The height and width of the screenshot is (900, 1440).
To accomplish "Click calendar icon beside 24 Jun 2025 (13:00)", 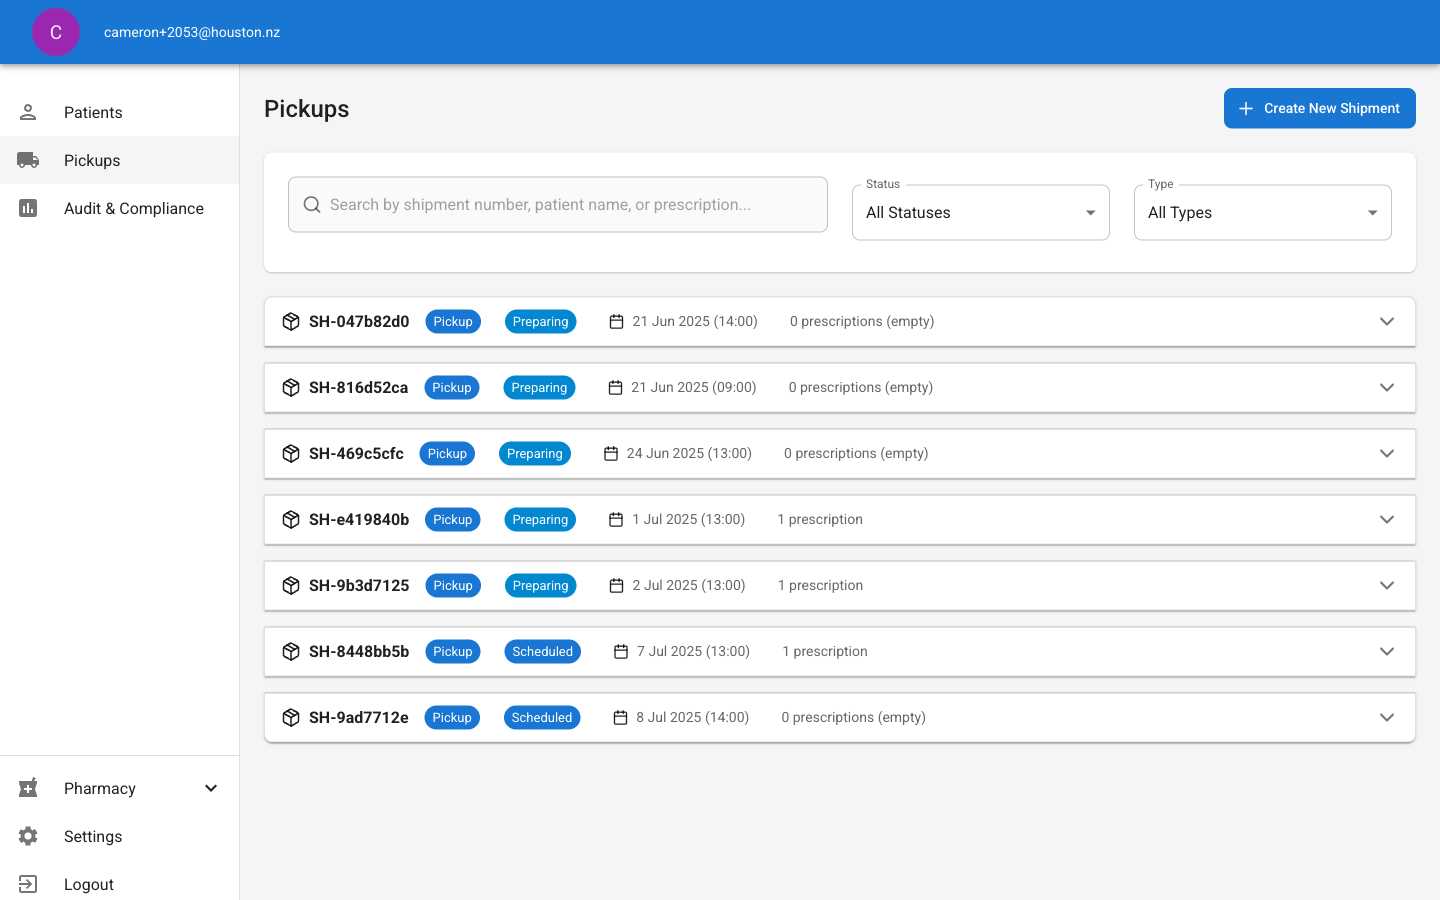I will click(x=611, y=453).
